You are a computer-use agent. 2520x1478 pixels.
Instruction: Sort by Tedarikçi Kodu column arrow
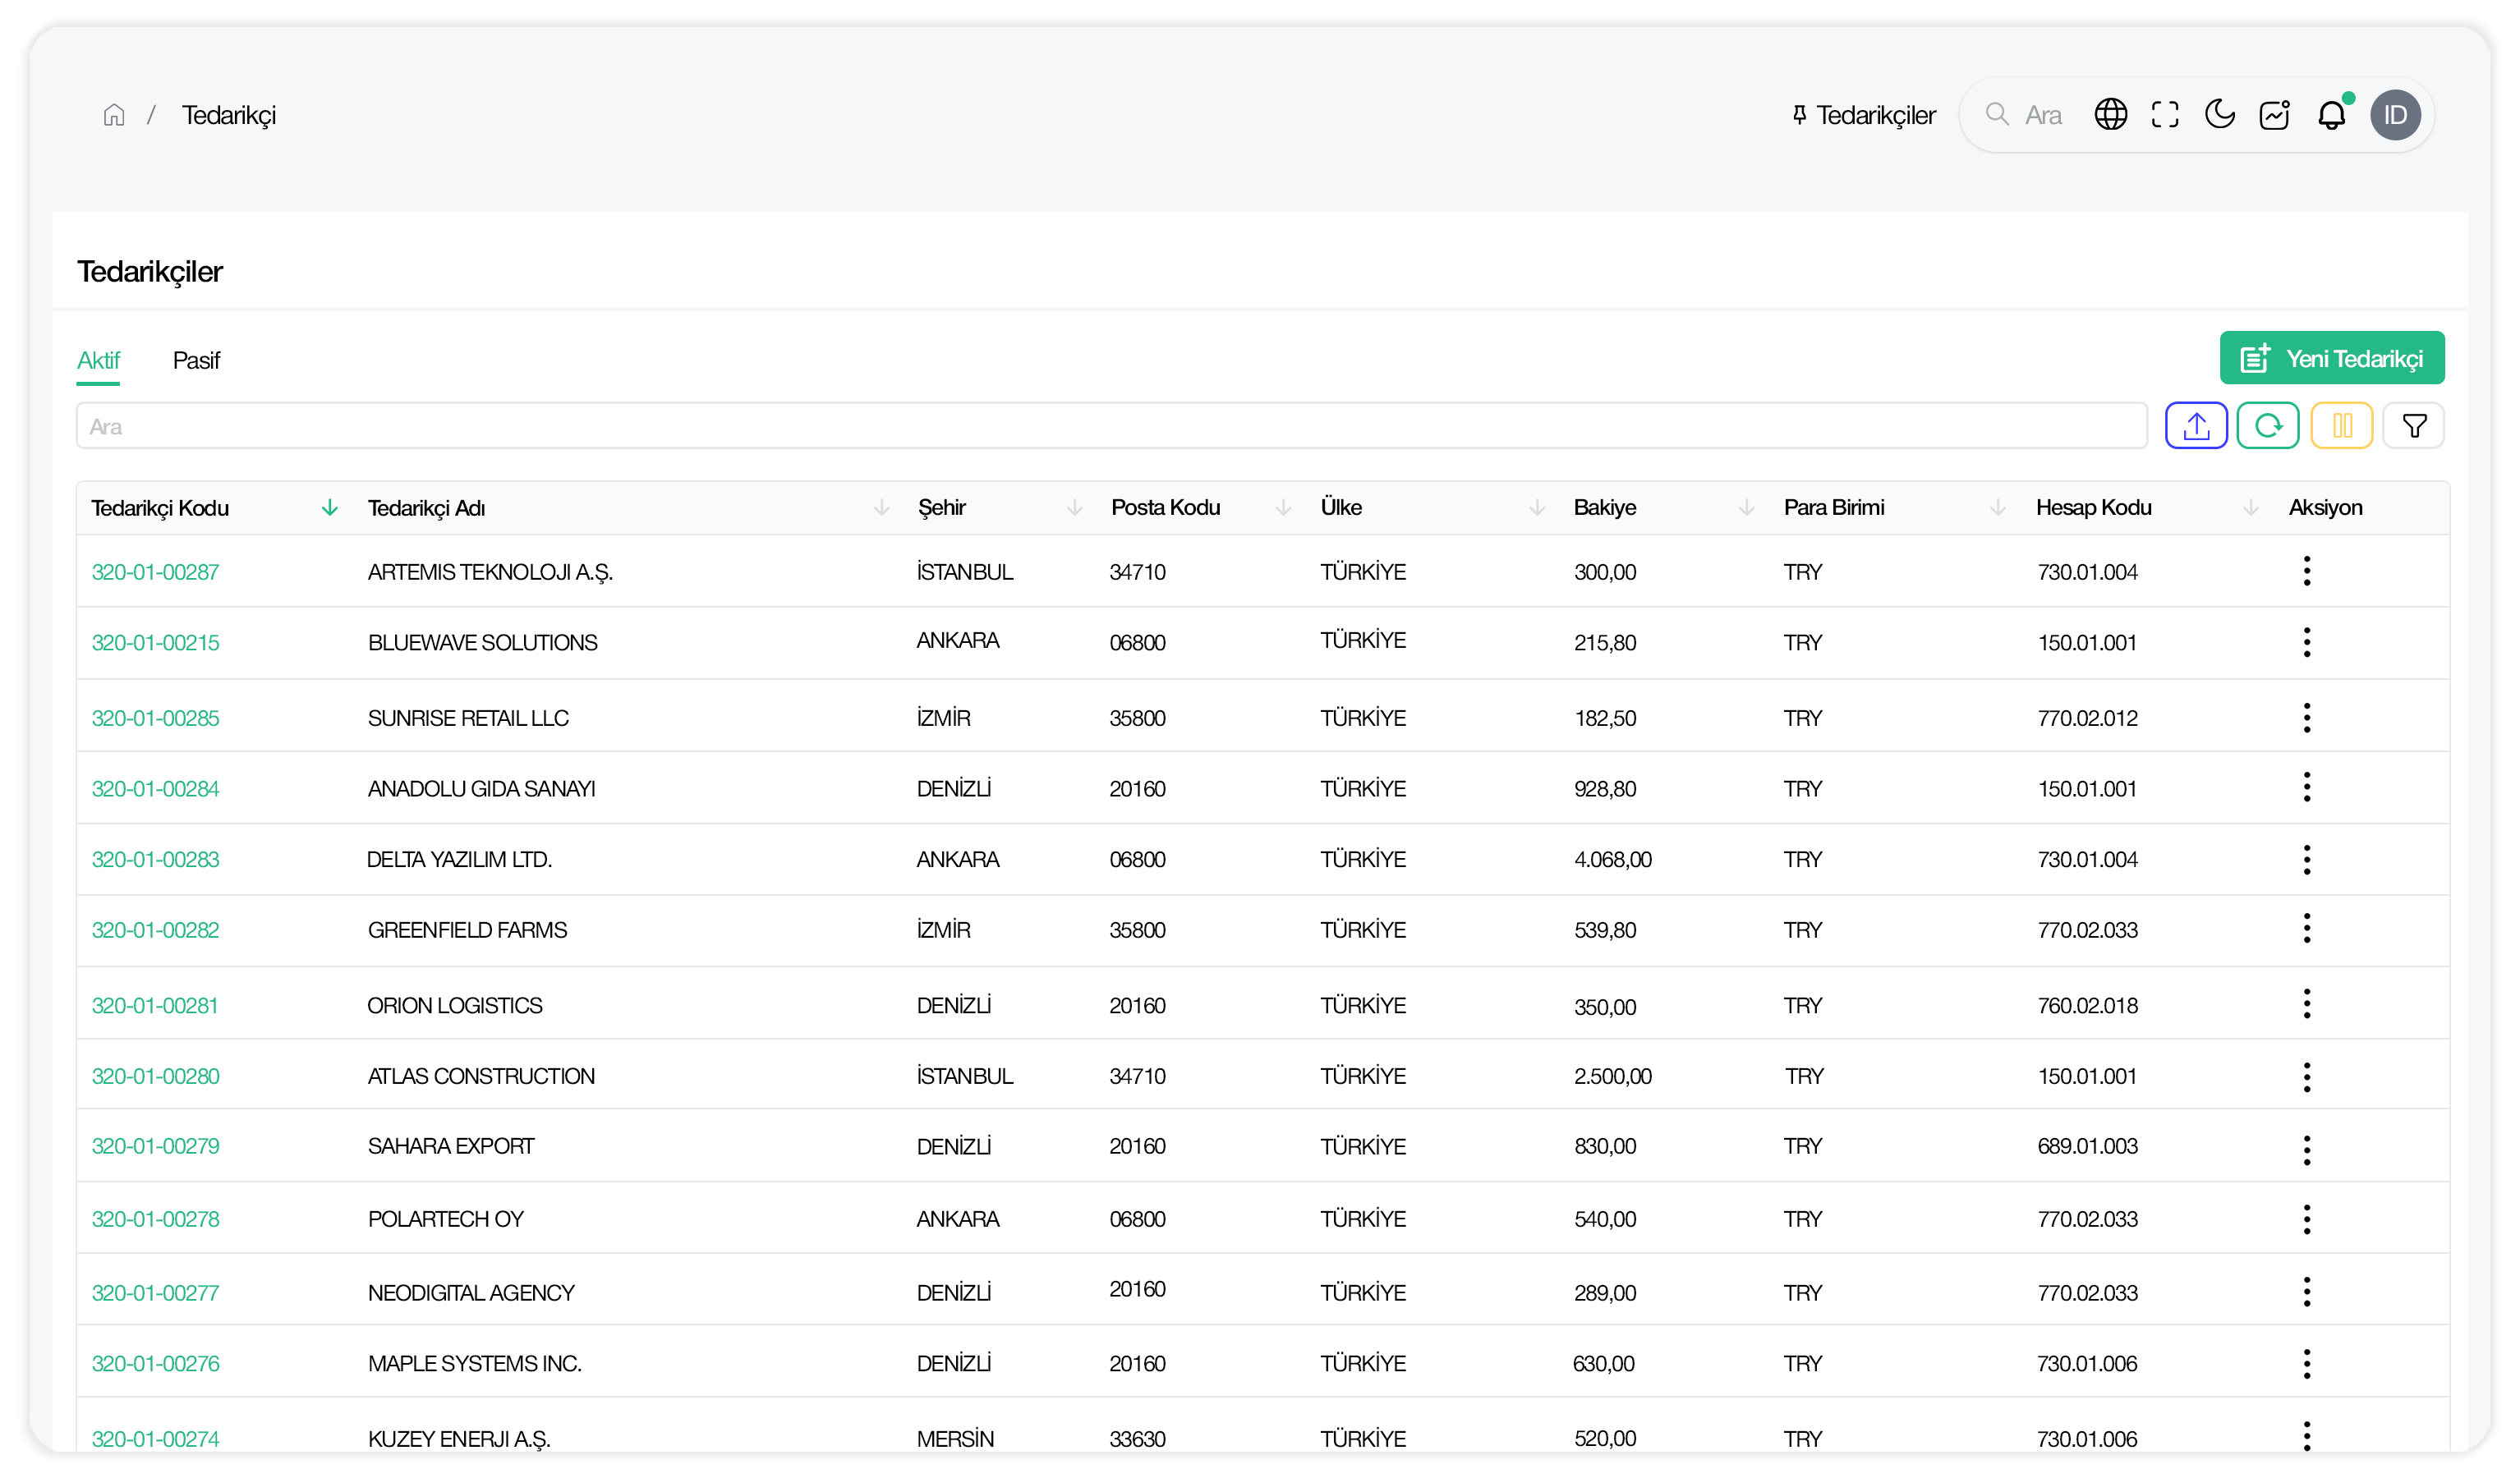(x=330, y=507)
